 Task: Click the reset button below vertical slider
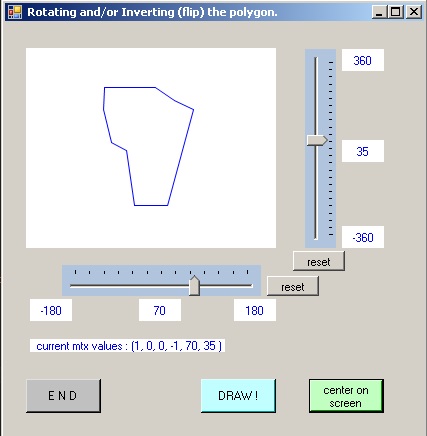tap(319, 261)
